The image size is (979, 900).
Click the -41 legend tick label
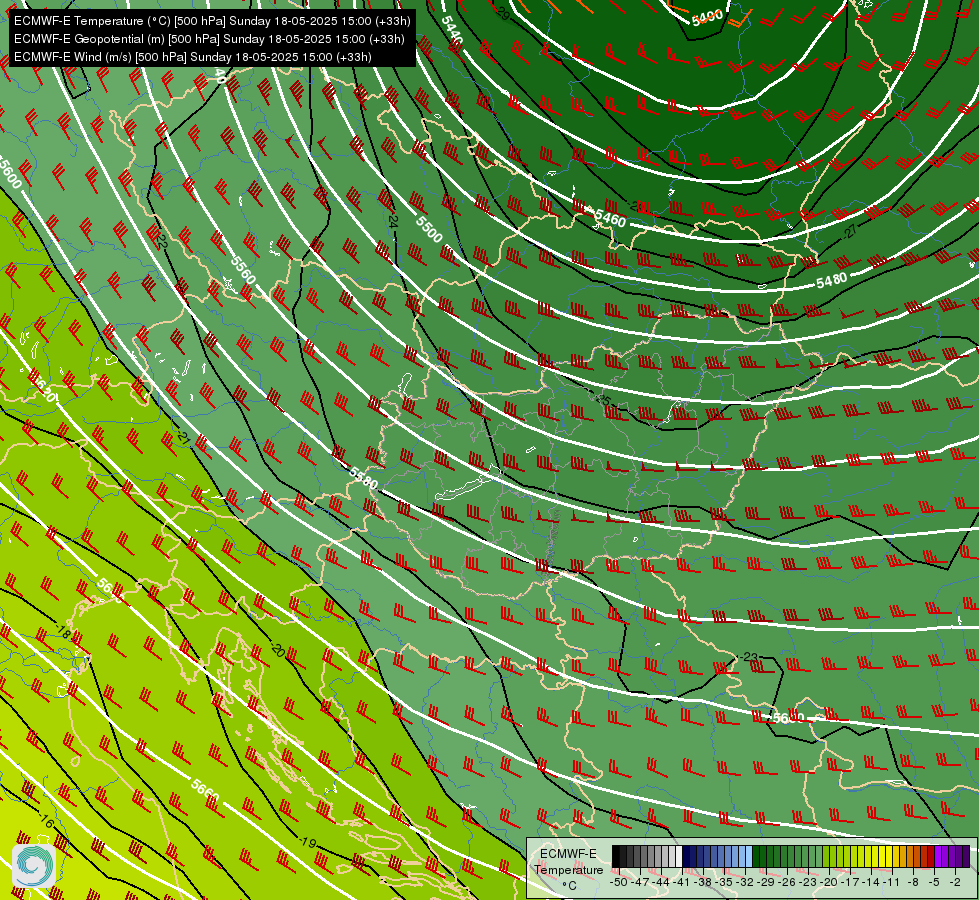(682, 882)
